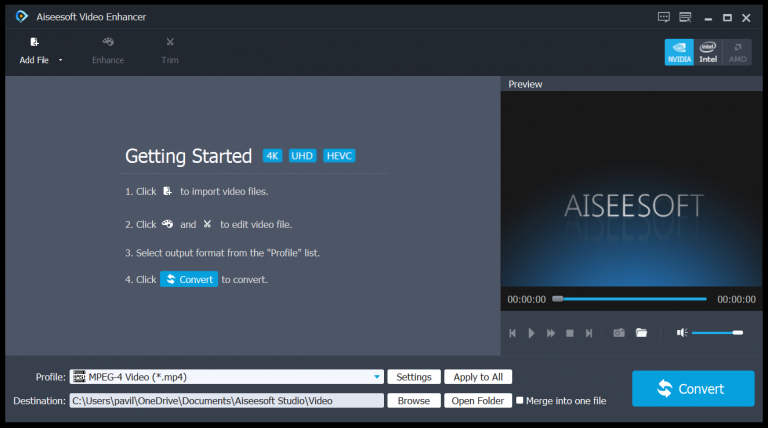Click the Getting Started heading

coord(189,156)
